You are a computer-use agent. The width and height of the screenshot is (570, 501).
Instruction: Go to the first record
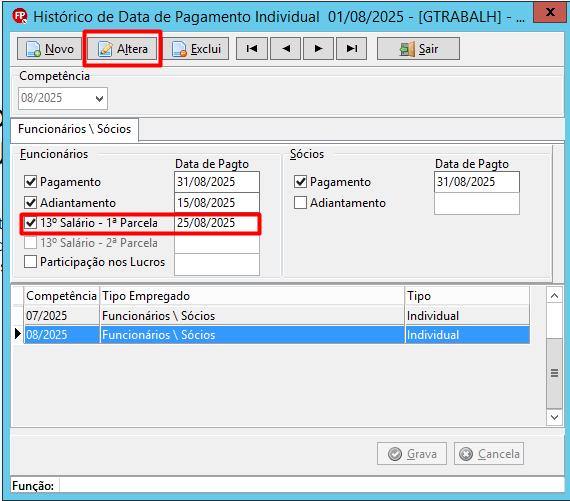pos(252,48)
